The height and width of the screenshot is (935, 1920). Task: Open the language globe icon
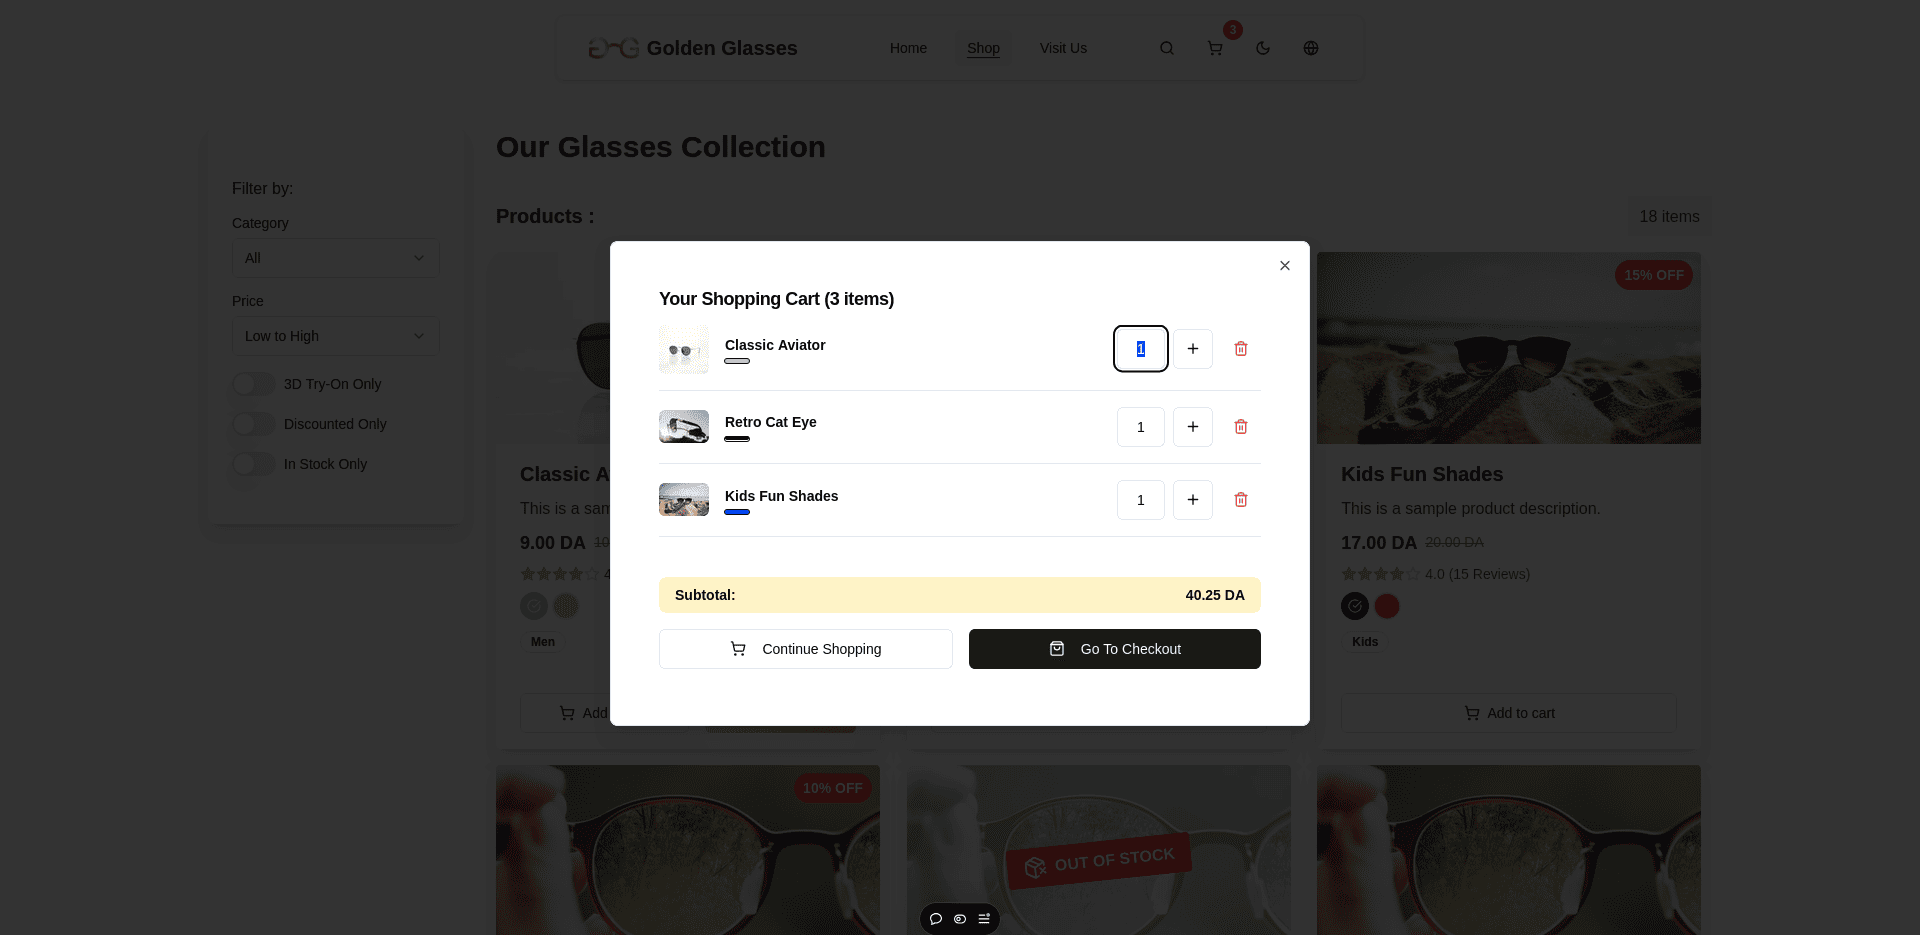[1310, 47]
